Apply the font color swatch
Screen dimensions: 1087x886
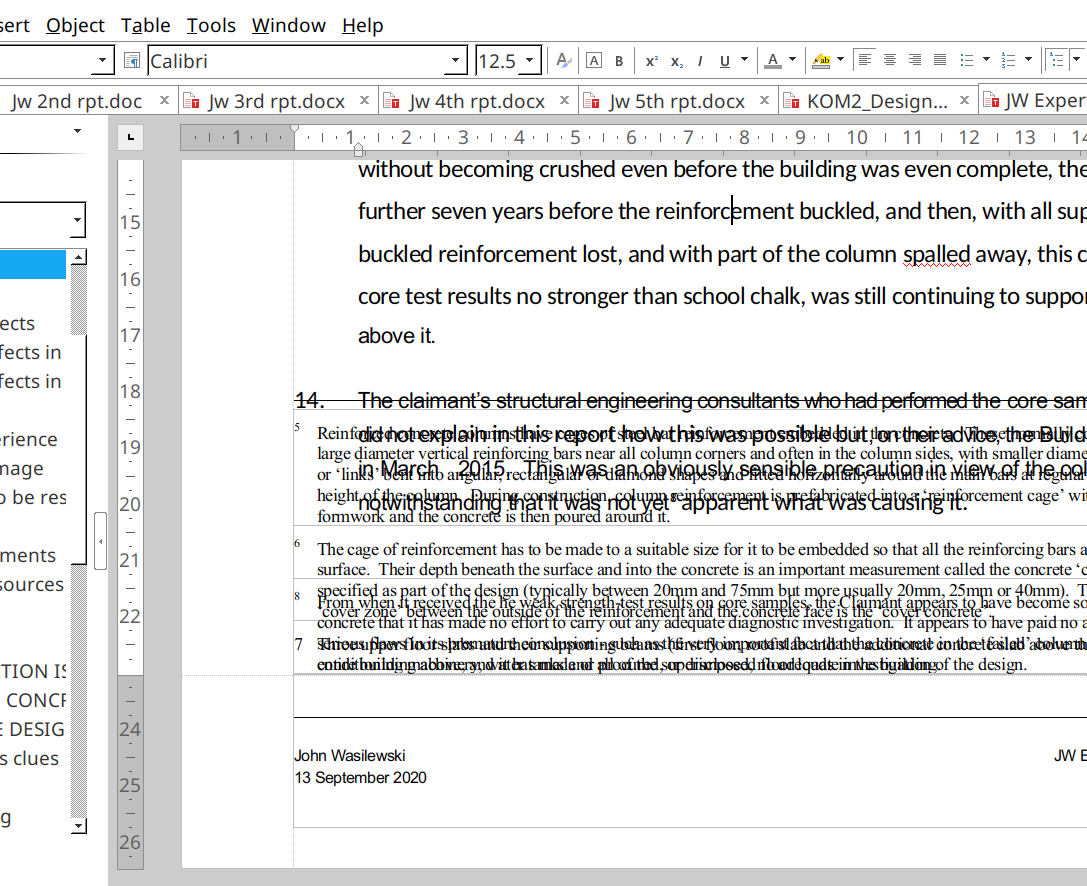point(772,61)
